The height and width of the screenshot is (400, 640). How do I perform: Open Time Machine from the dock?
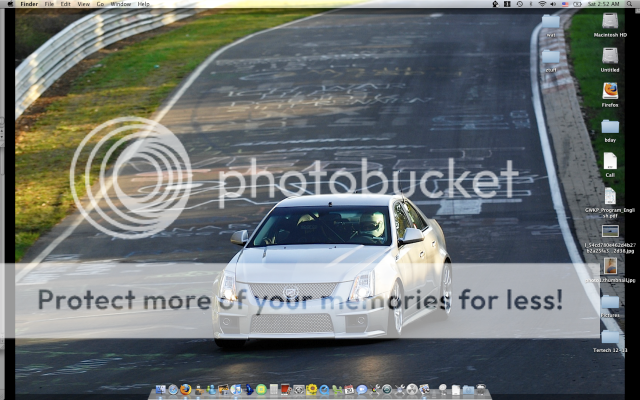[x=387, y=389]
